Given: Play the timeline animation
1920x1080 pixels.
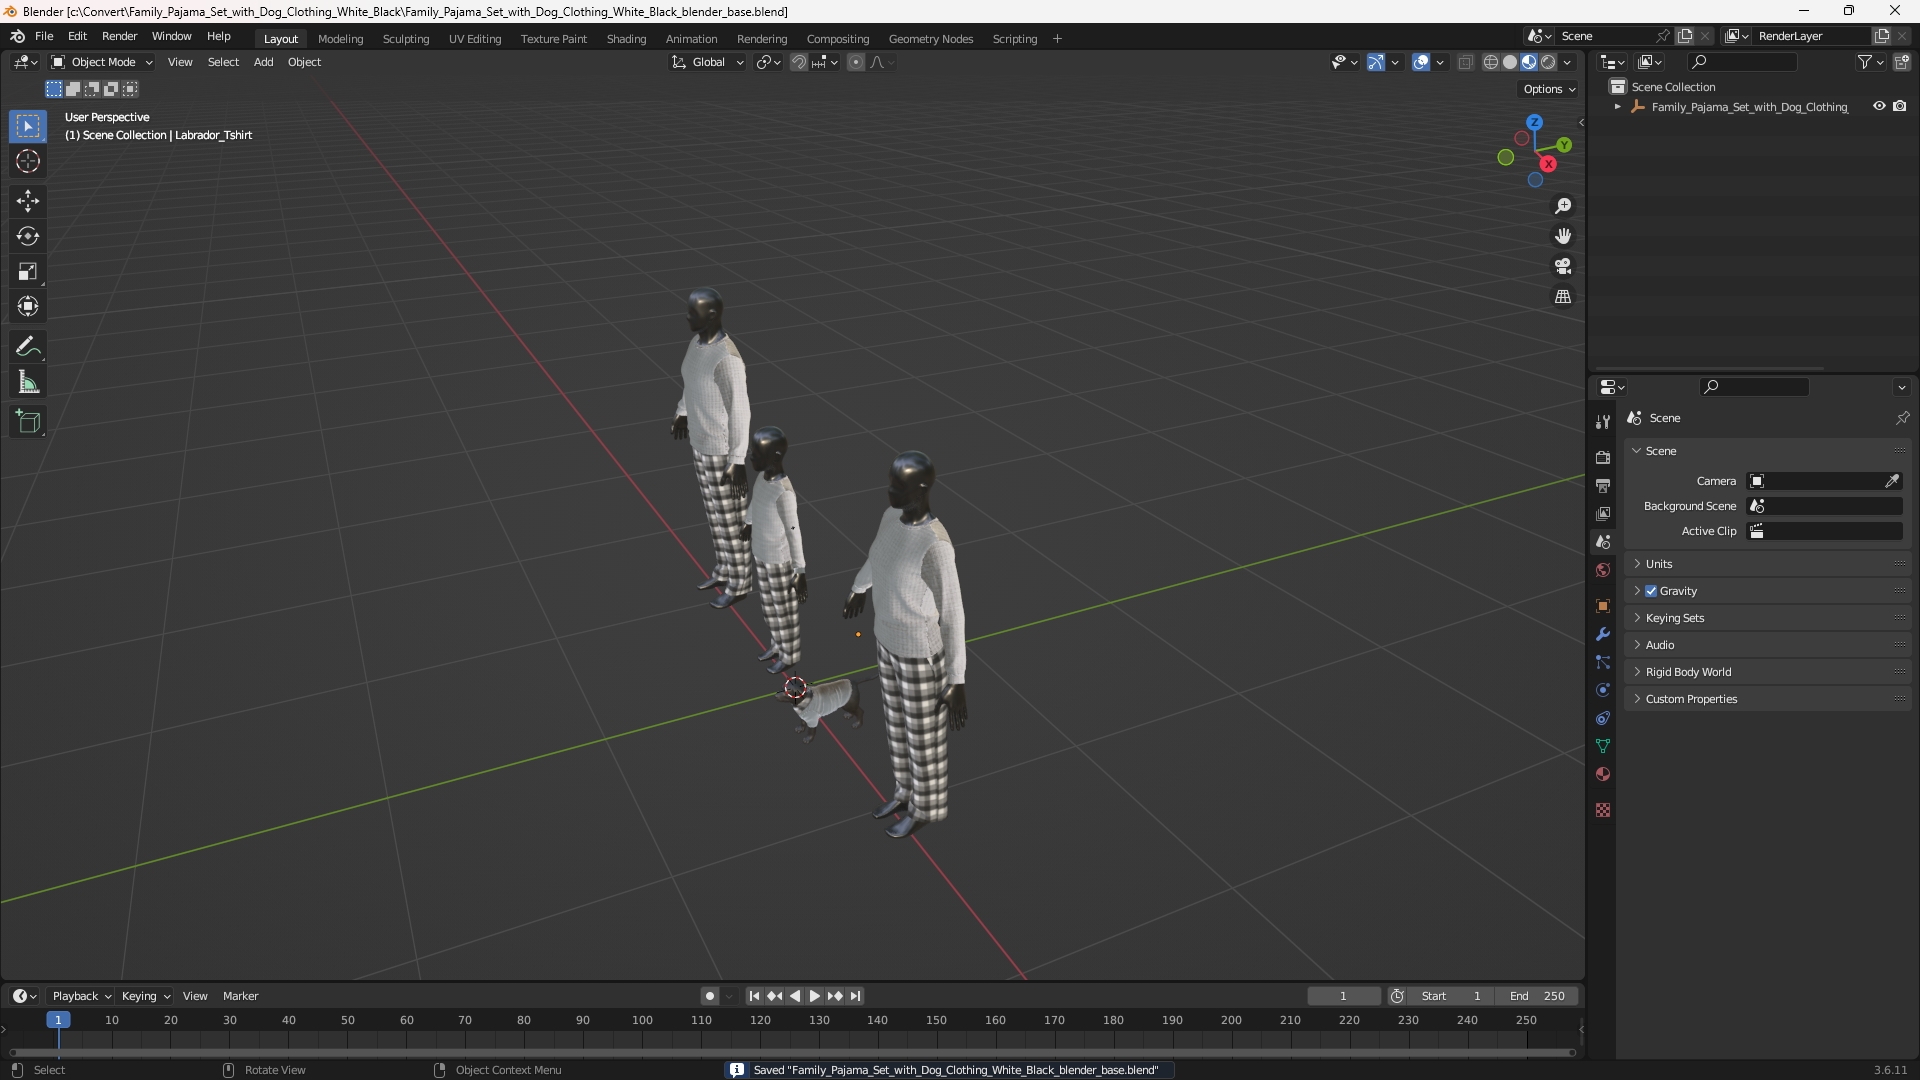Looking at the screenshot, I should tap(814, 996).
